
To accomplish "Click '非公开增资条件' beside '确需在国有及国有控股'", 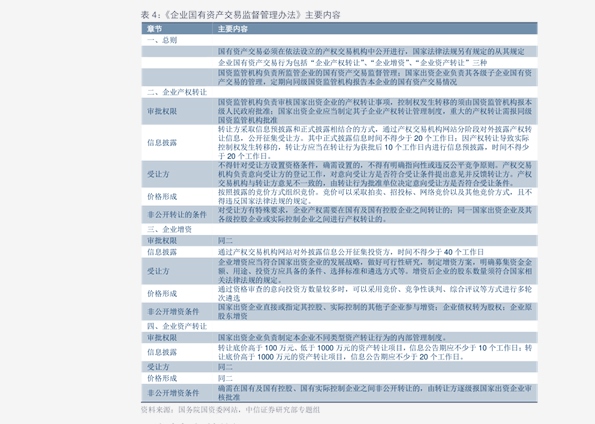I will point(173,393).
